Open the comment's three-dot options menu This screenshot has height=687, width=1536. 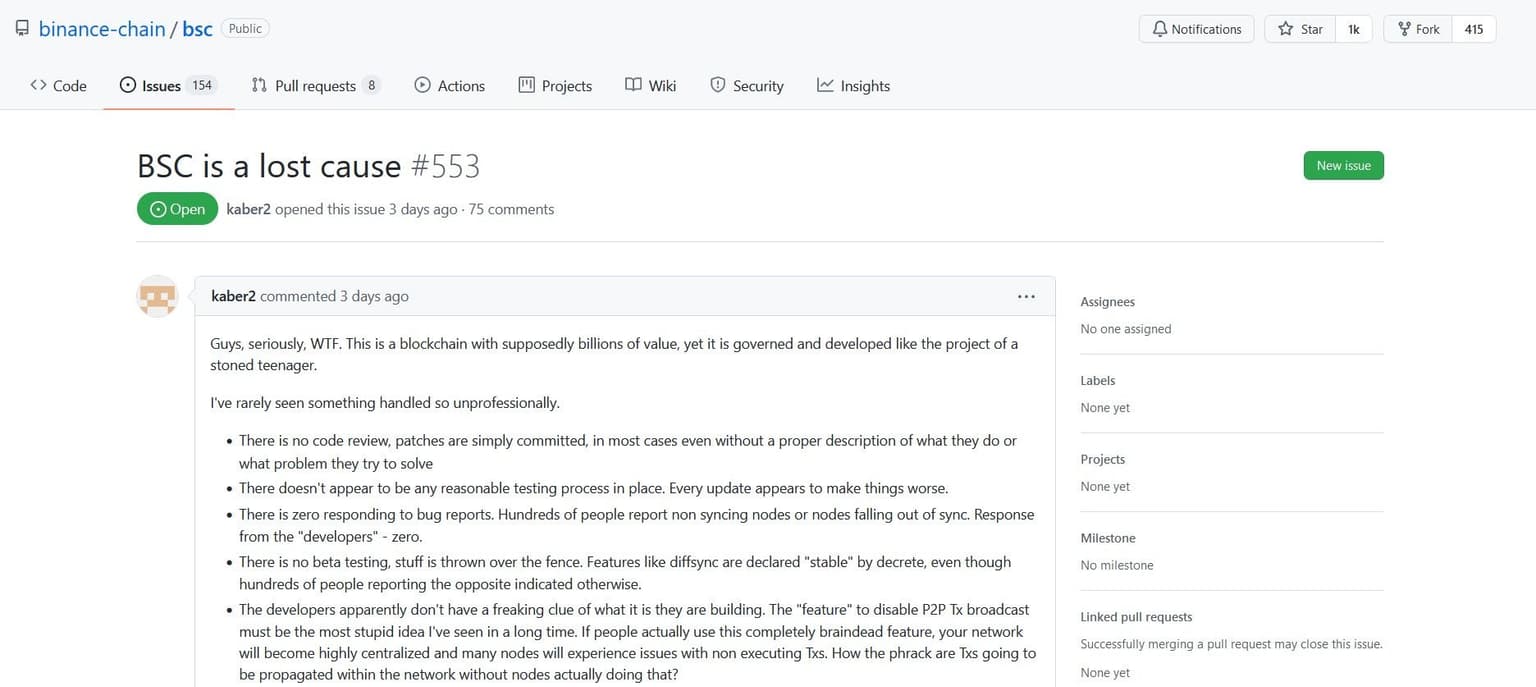[x=1026, y=297]
